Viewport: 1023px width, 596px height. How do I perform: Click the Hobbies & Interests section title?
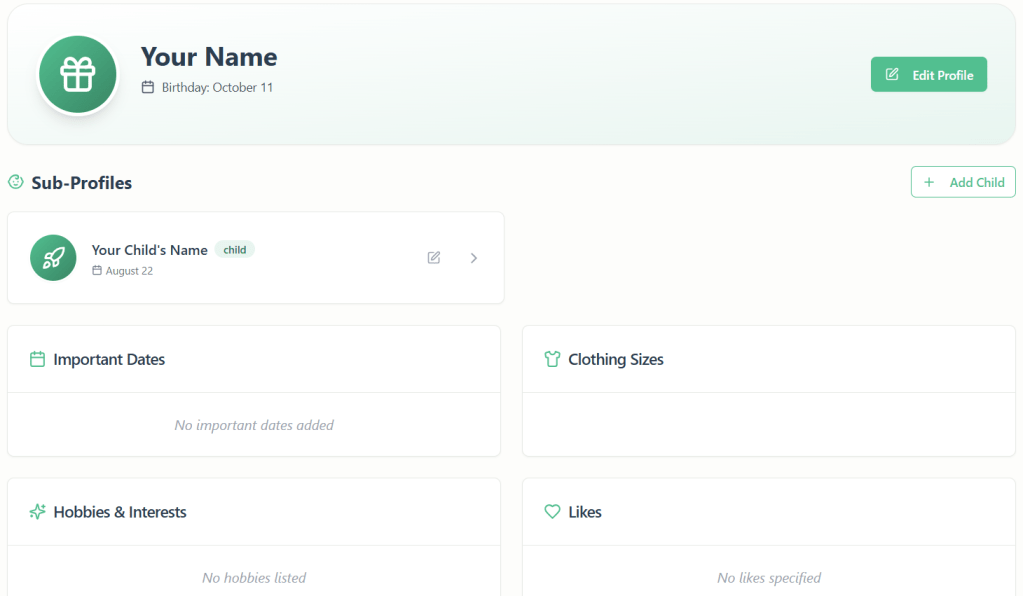[120, 512]
